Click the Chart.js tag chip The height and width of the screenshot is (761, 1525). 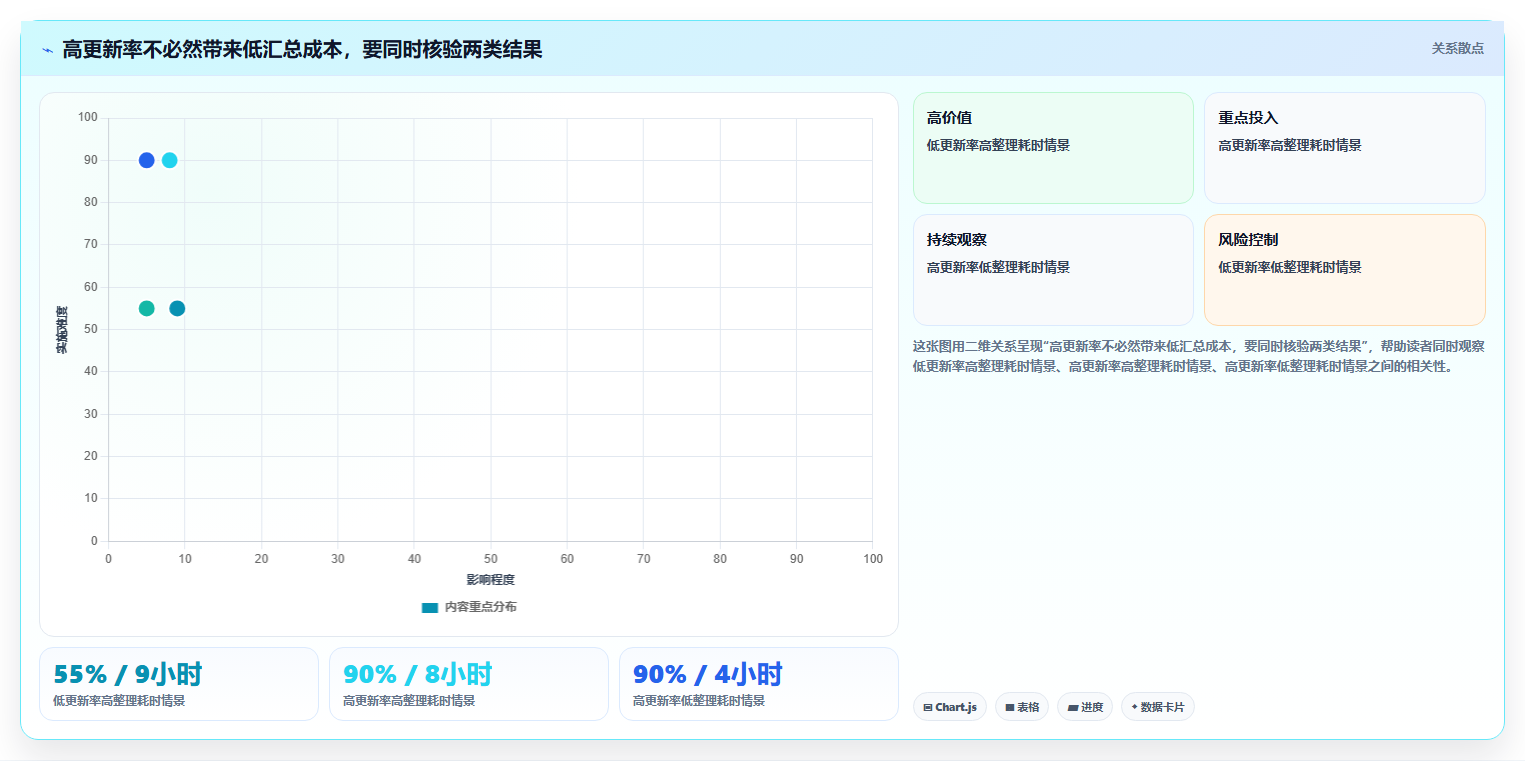coord(950,707)
